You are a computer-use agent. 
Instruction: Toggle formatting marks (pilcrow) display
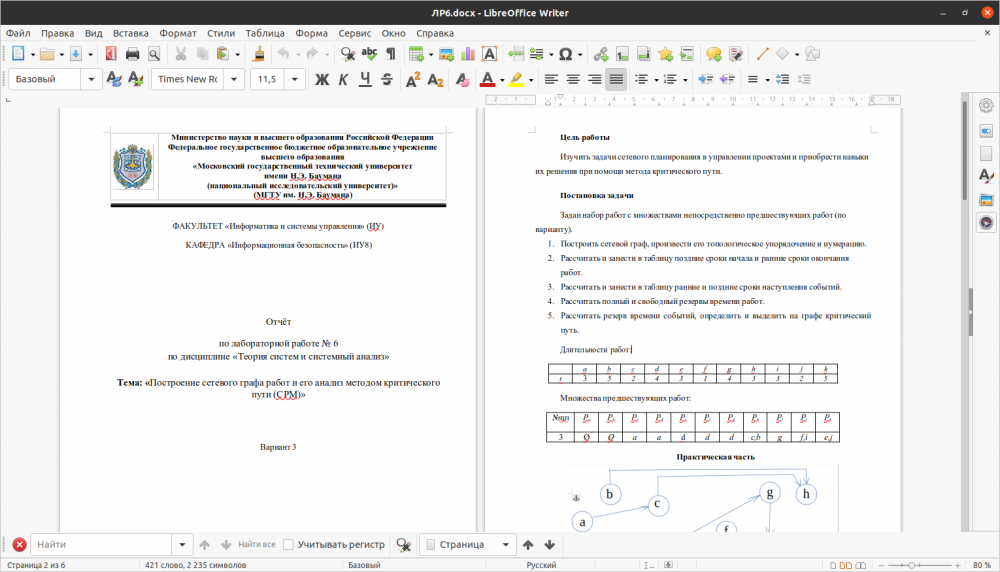391,54
